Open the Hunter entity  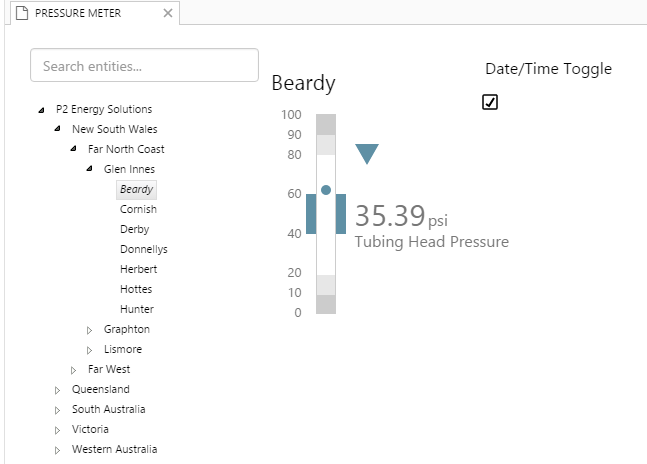pos(136,309)
